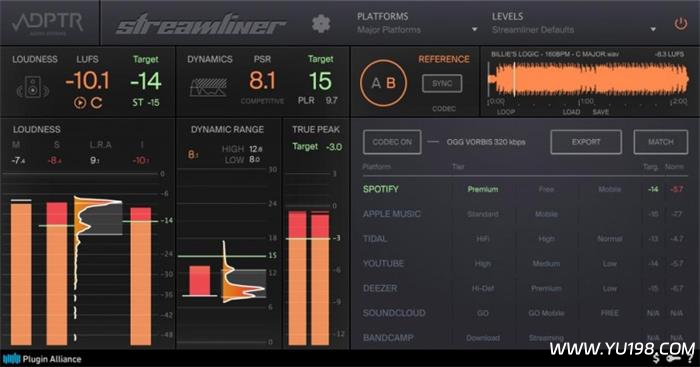Click the green 15 target line on dynamic range meter

(222, 256)
